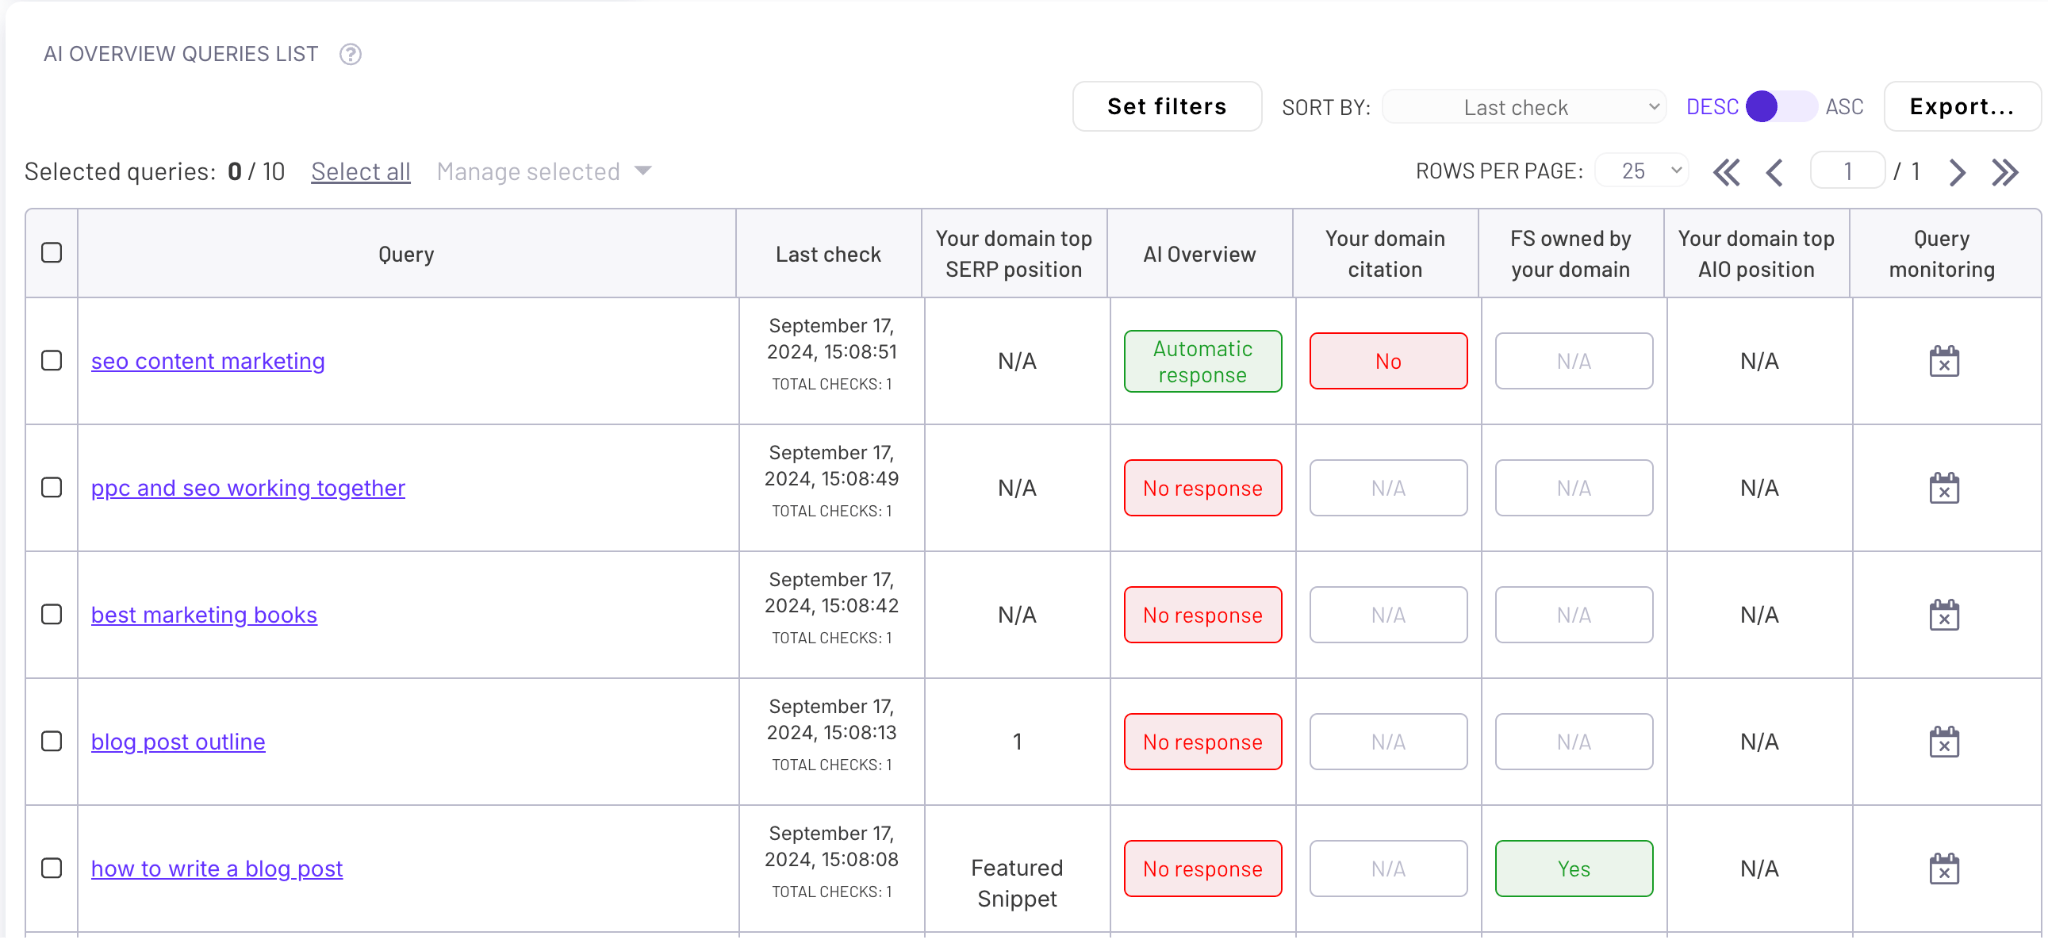
Task: Open the 'seo content marketing' query link
Action: point(207,361)
